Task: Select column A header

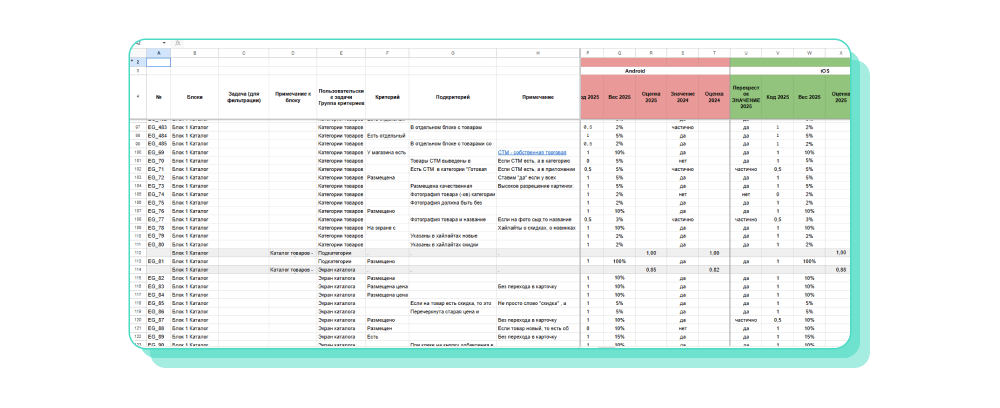Action: coord(158,52)
